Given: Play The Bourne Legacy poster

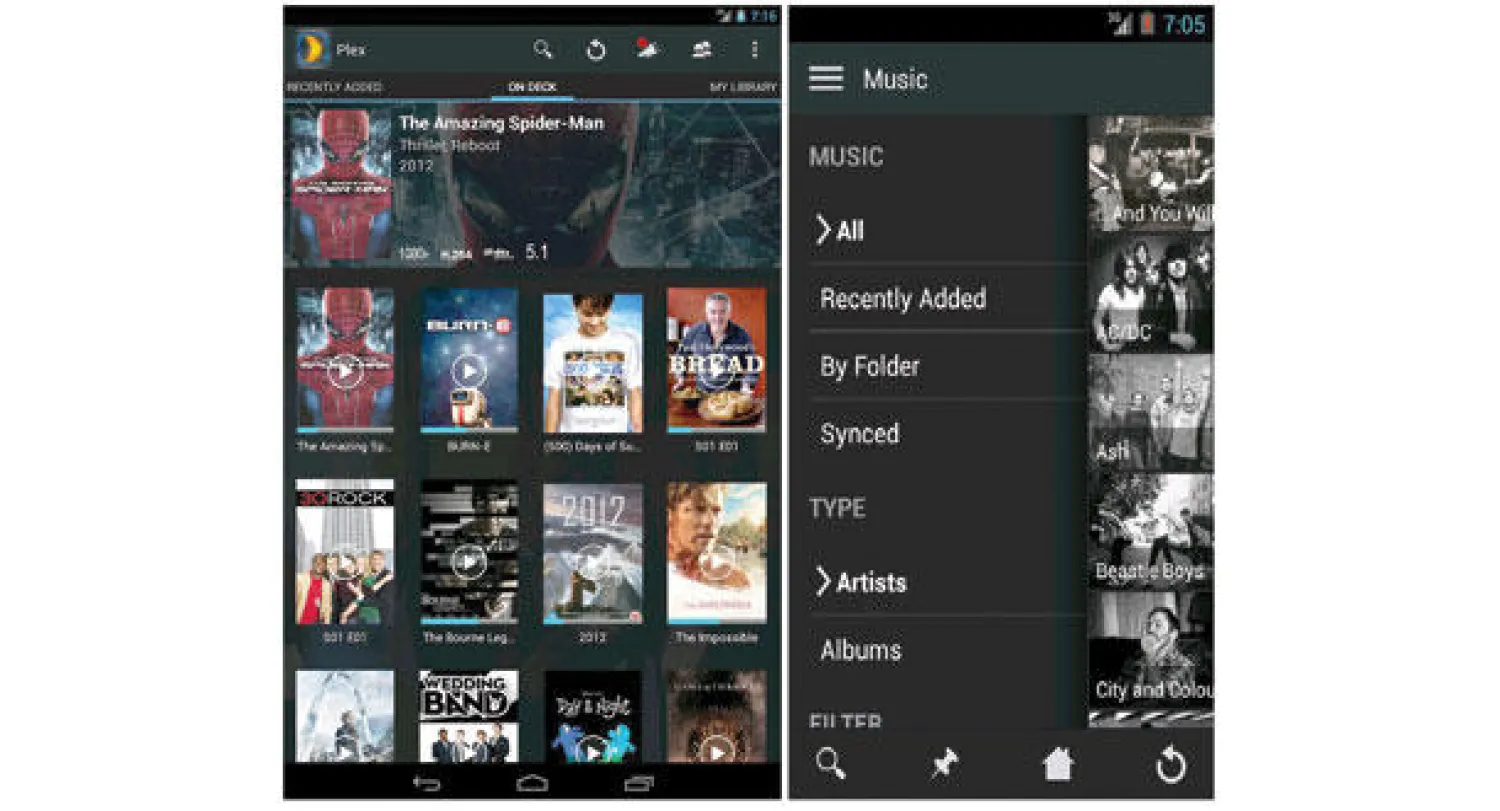Looking at the screenshot, I should click(x=469, y=552).
